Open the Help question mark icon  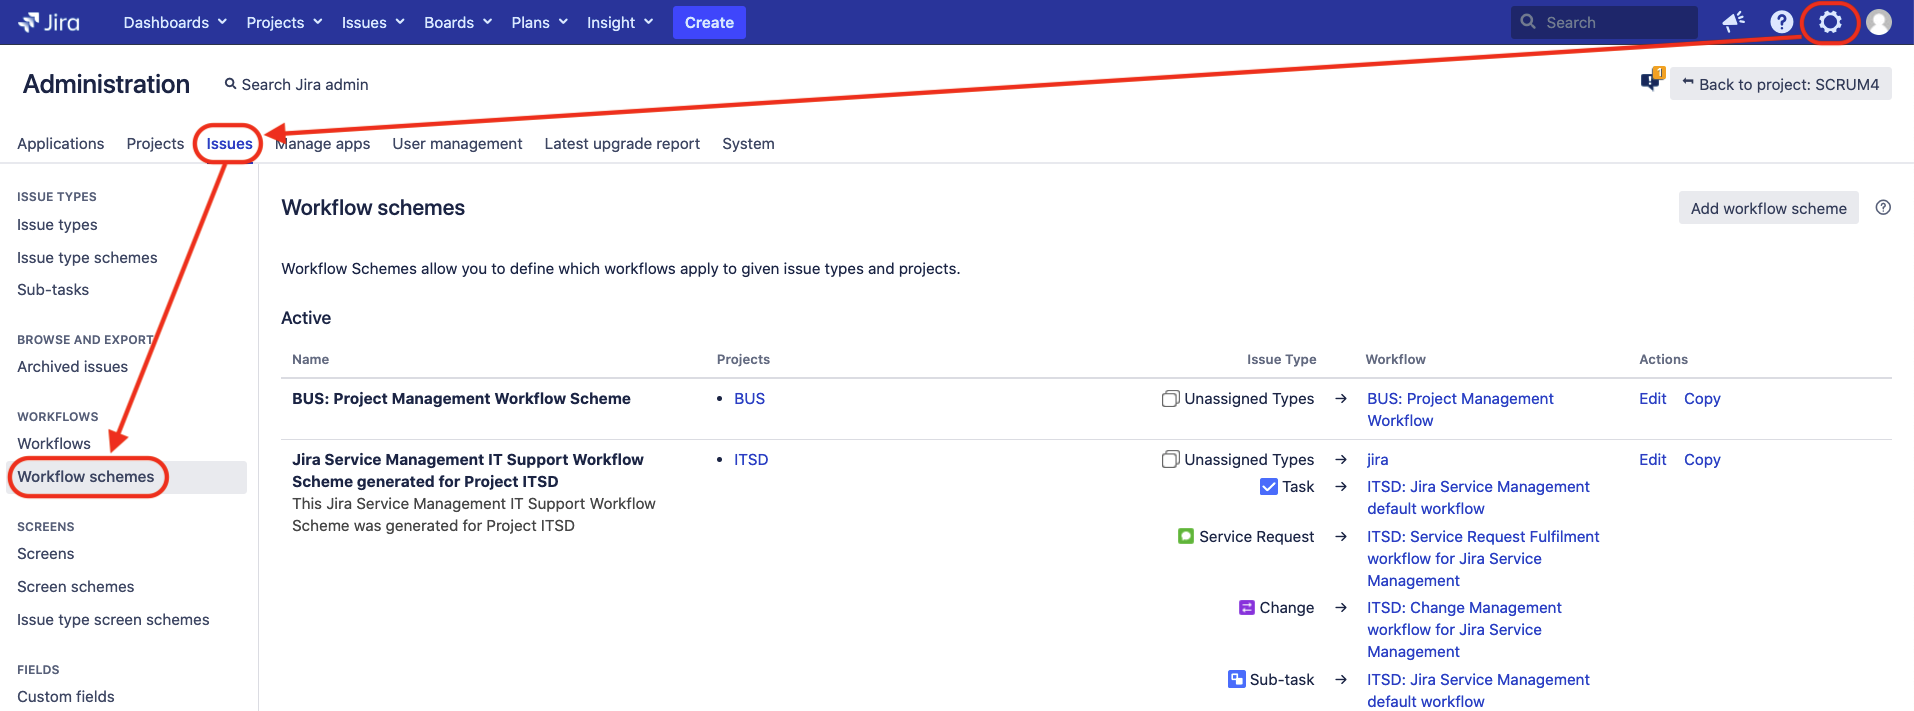[x=1781, y=22]
